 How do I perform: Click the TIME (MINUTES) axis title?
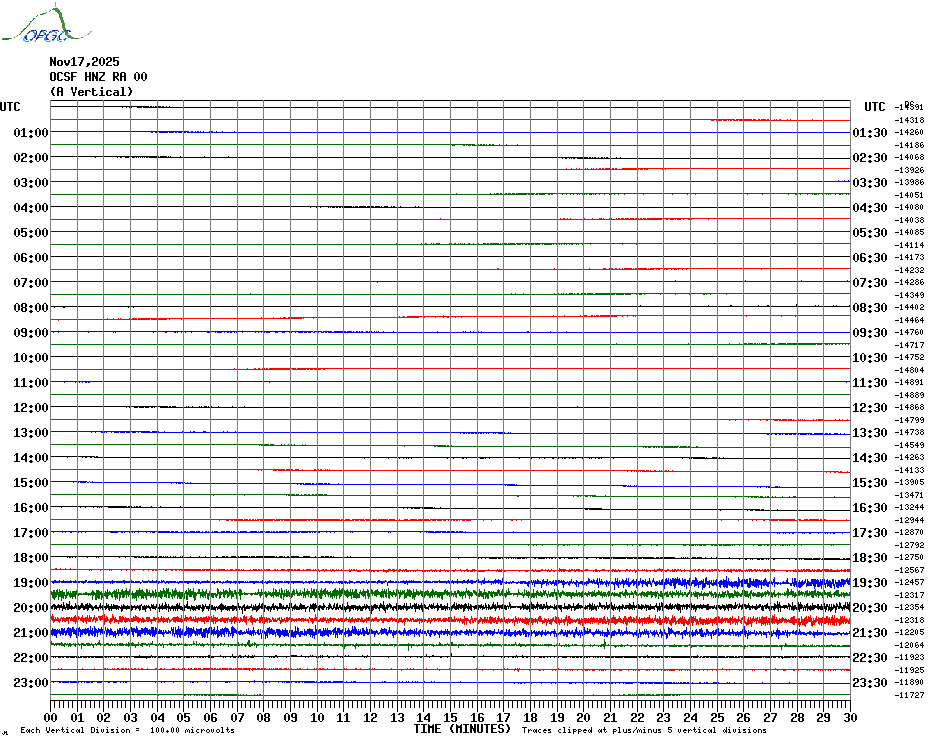click(x=462, y=729)
